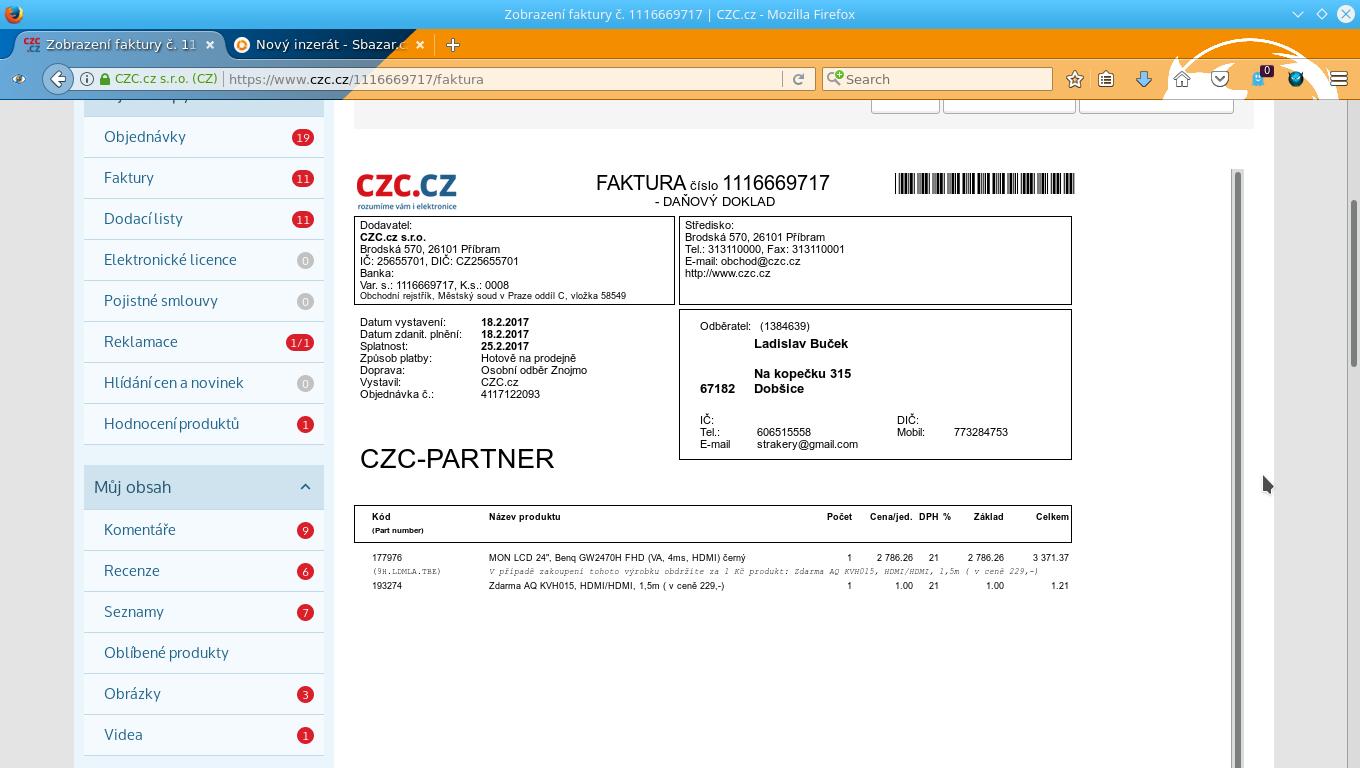
Task: Go to the Firefox home page icon
Action: [1182, 79]
